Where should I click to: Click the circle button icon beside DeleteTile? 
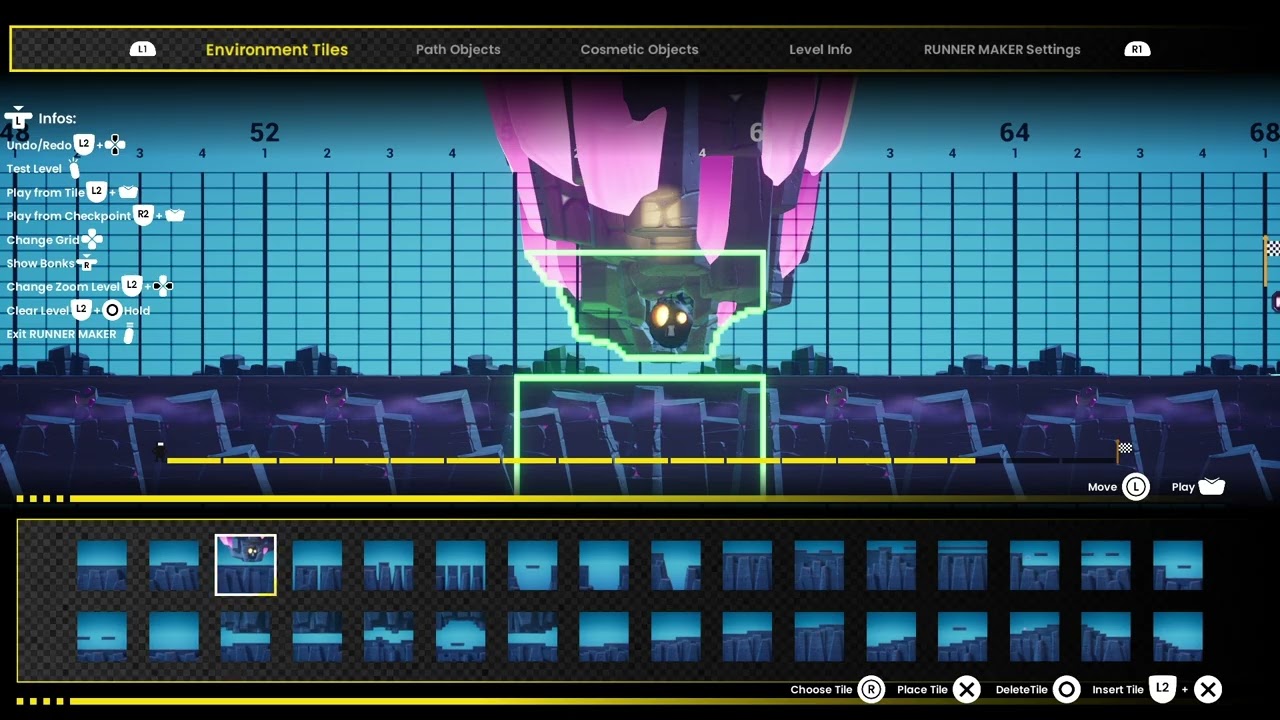point(1067,689)
